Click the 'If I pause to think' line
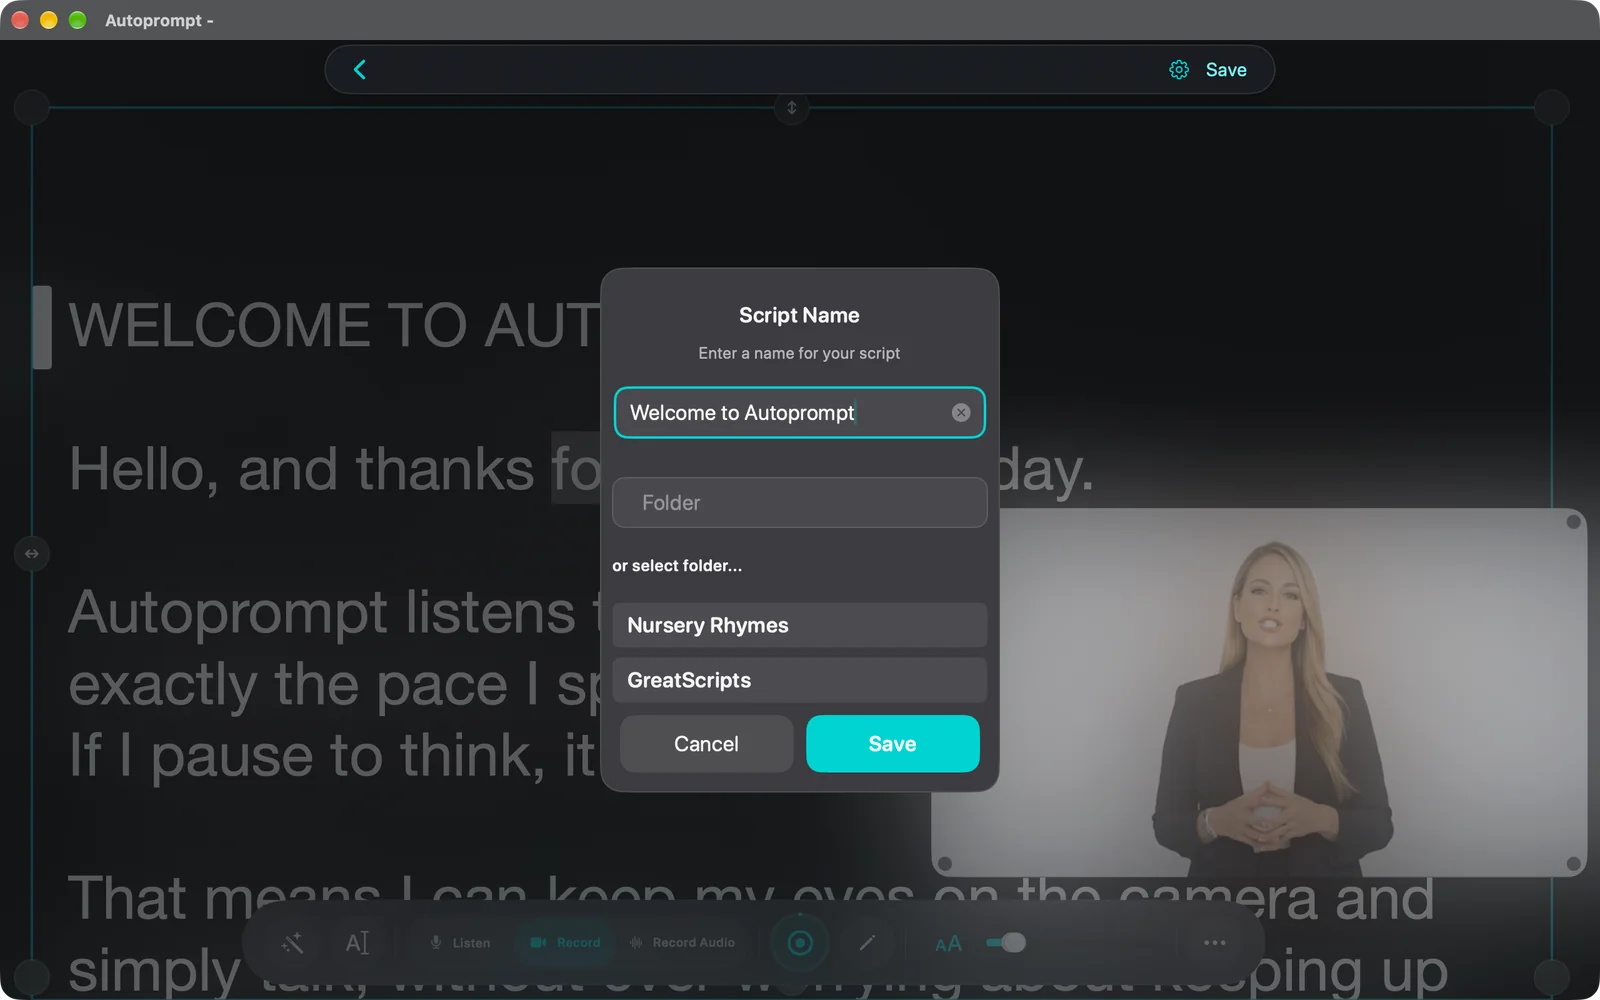 [x=334, y=756]
